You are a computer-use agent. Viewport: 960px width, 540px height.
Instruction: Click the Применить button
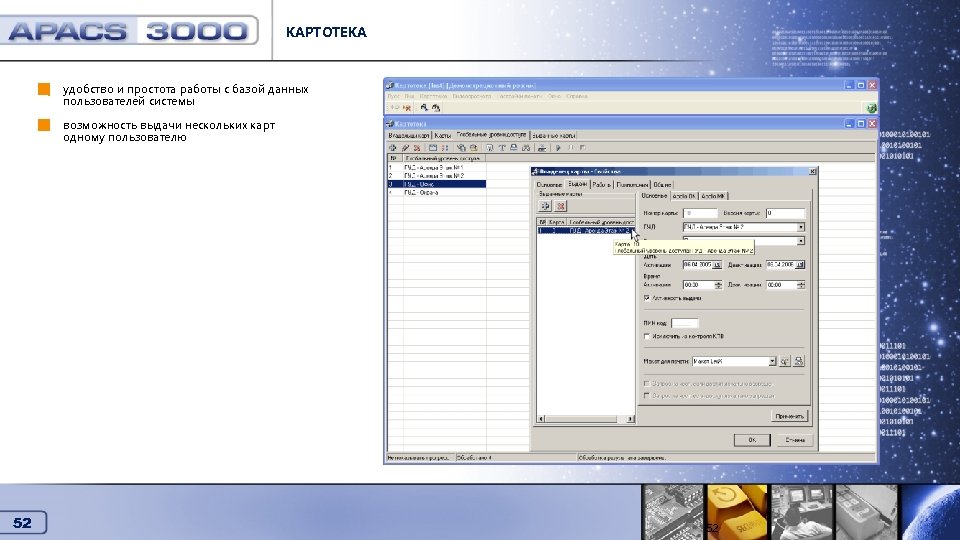pos(789,416)
